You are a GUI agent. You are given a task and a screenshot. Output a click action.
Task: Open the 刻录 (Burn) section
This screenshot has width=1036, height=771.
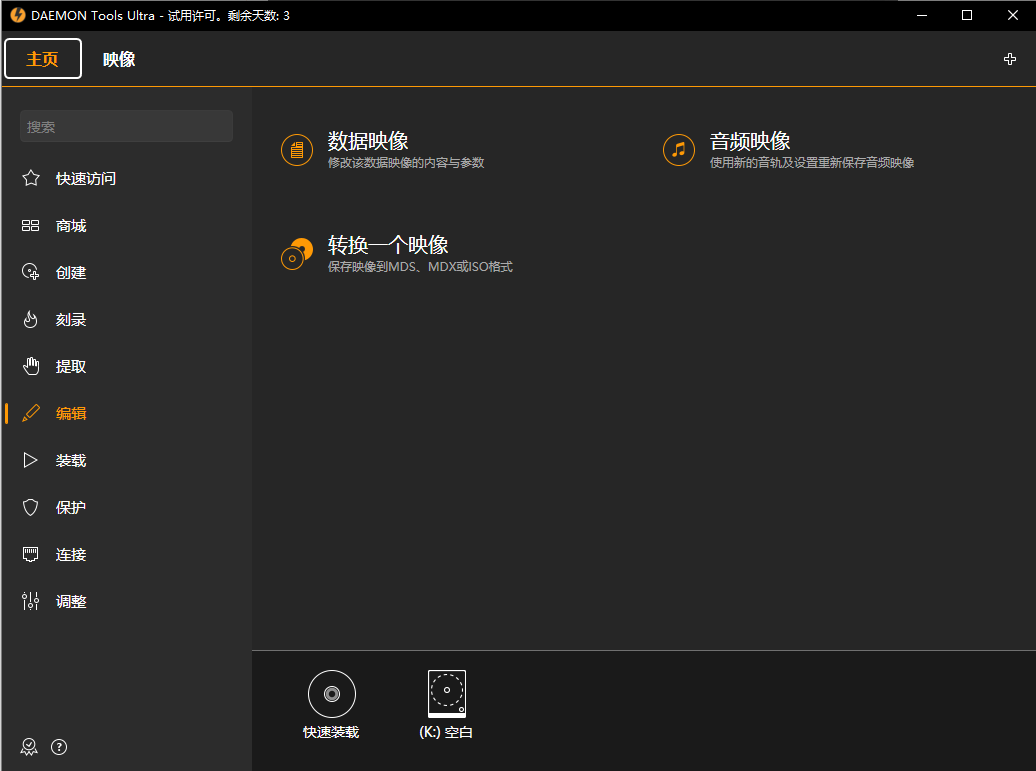coord(70,319)
